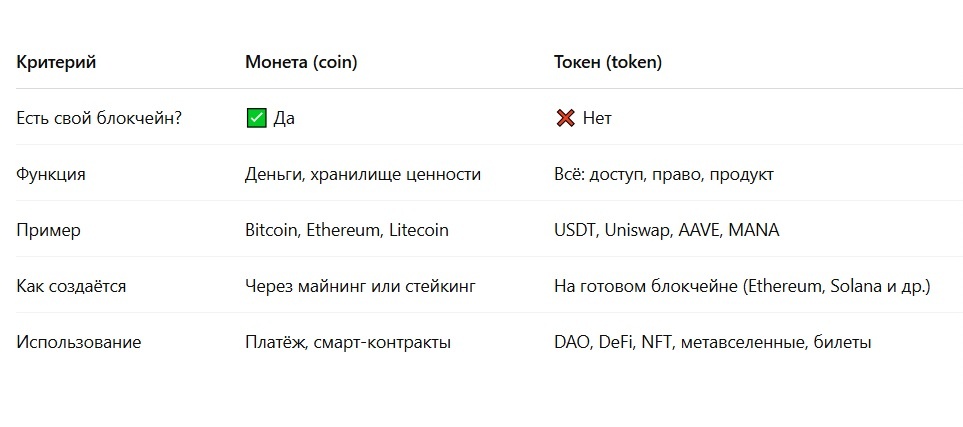Image resolution: width=963 pixels, height=427 pixels.
Task: Click the Критерий column header
Action: [56, 62]
